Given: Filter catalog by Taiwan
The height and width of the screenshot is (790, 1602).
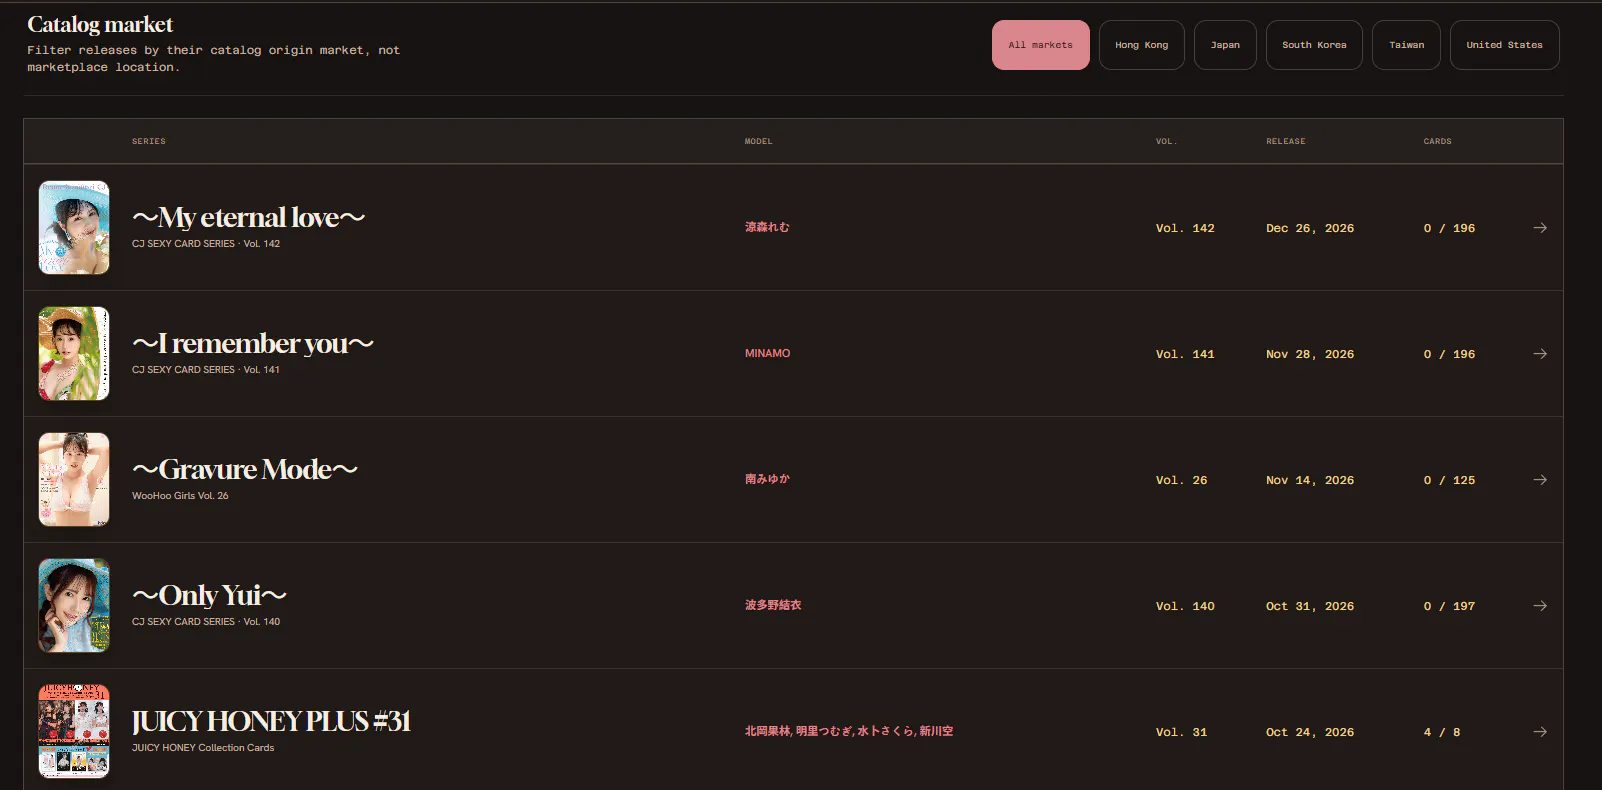Looking at the screenshot, I should [1406, 45].
